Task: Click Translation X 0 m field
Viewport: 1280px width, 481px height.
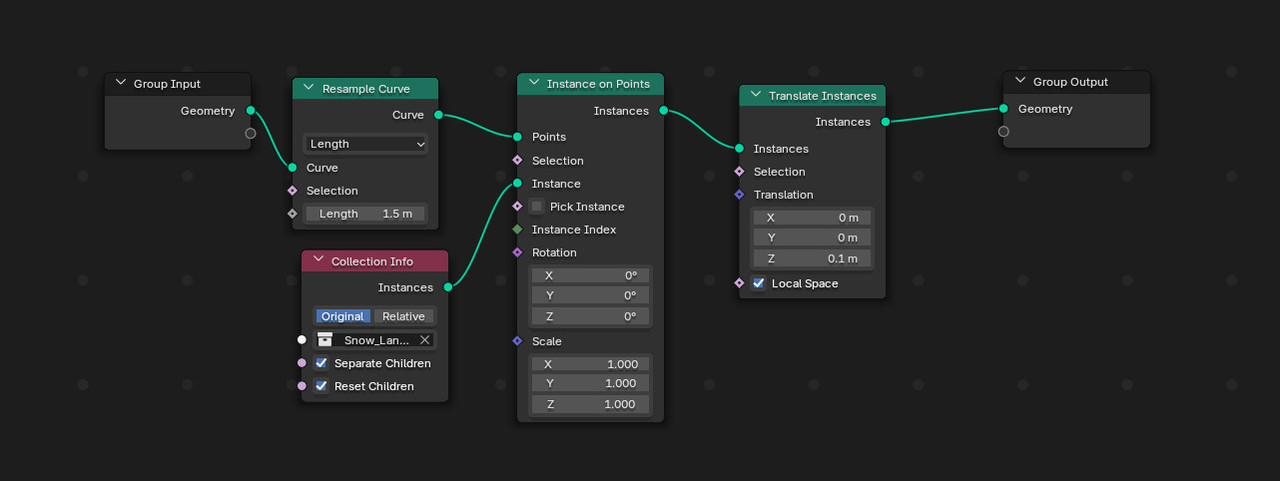Action: coord(812,218)
